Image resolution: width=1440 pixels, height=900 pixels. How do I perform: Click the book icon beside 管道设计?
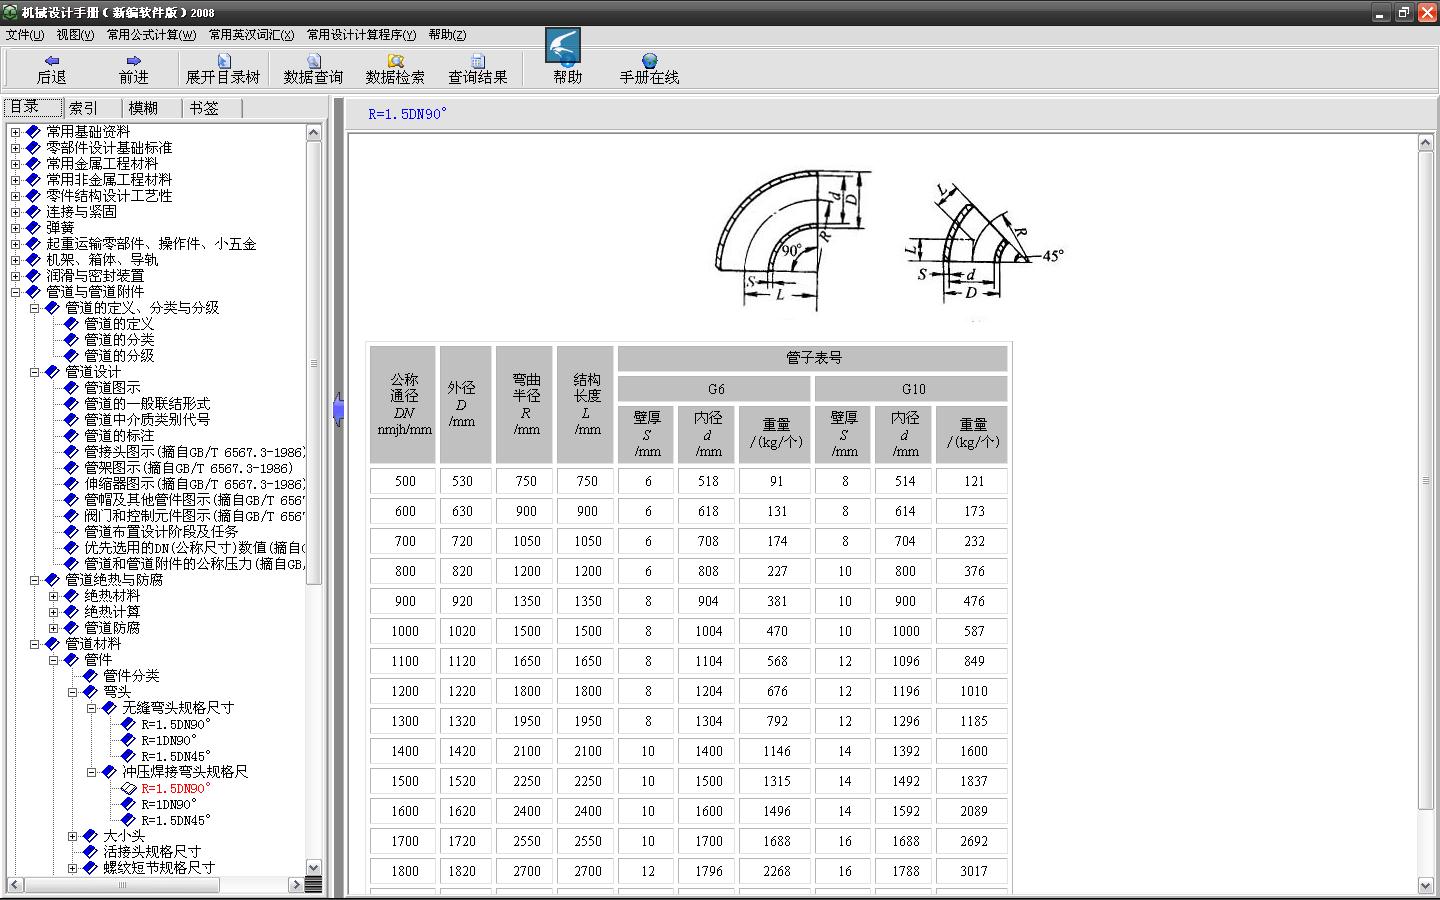[52, 372]
